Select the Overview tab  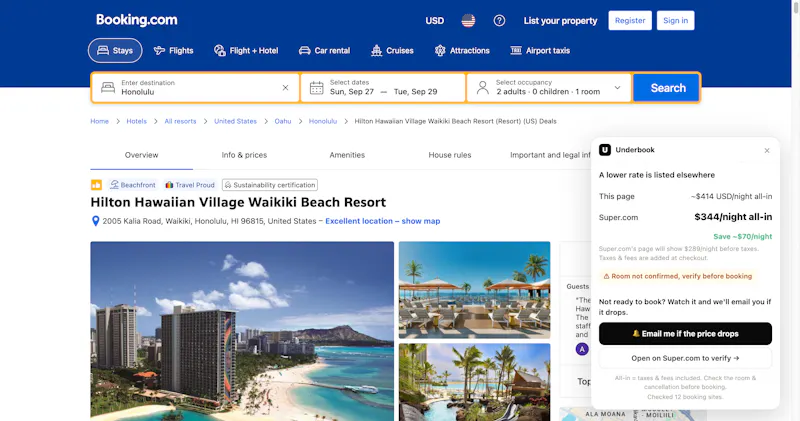click(141, 155)
